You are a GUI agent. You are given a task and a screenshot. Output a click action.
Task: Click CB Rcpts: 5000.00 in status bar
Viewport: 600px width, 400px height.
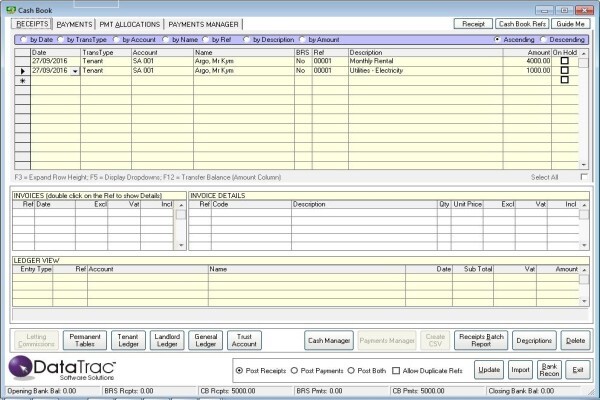click(228, 391)
